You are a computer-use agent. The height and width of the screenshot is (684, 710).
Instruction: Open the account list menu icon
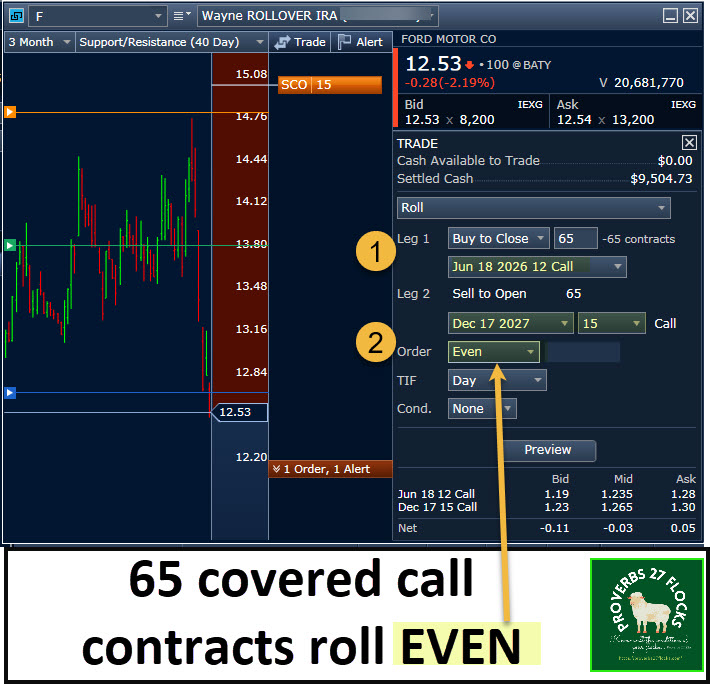[184, 16]
